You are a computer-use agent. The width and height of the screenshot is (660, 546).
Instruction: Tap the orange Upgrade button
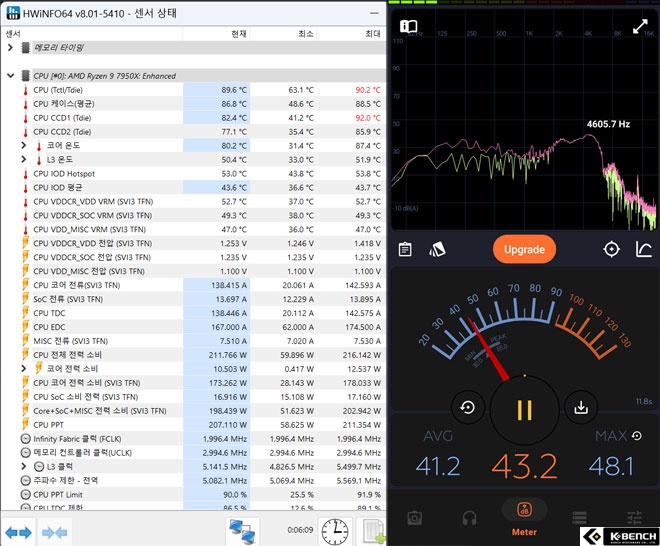click(524, 249)
